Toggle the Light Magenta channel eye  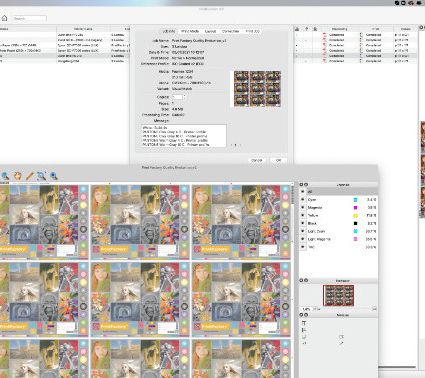pyautogui.click(x=303, y=239)
